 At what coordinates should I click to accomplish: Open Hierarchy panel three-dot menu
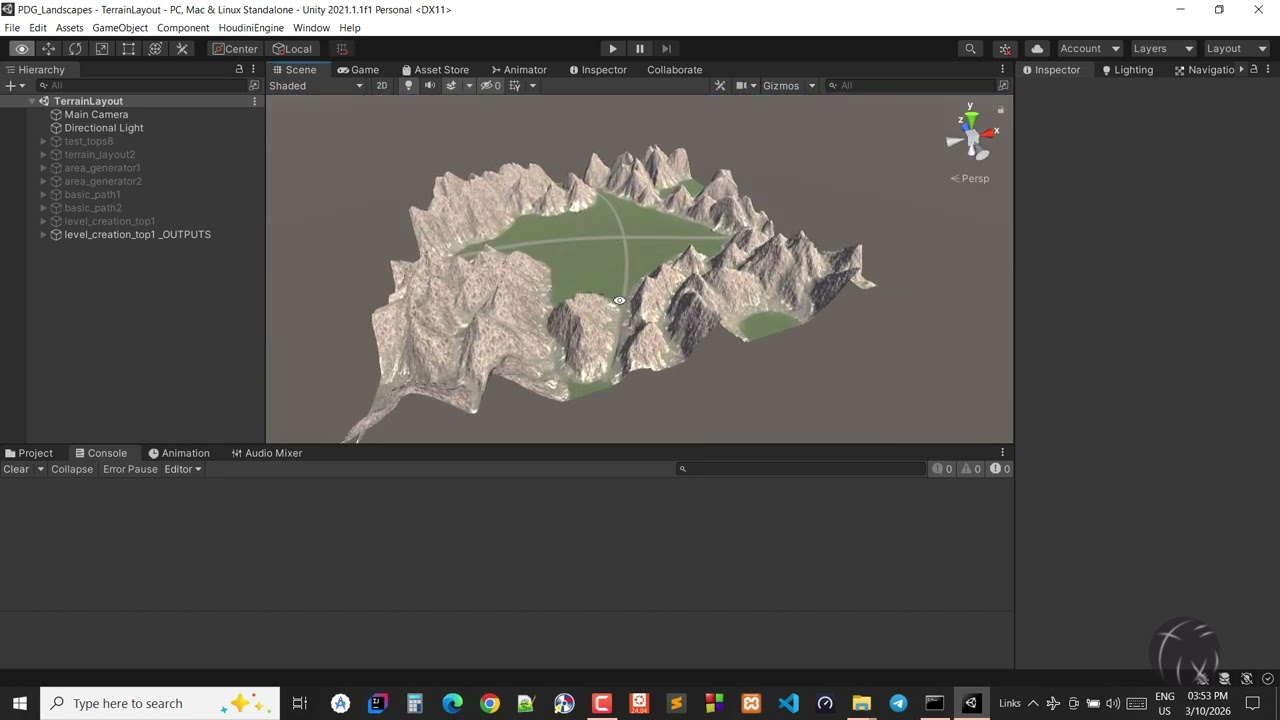coord(254,70)
